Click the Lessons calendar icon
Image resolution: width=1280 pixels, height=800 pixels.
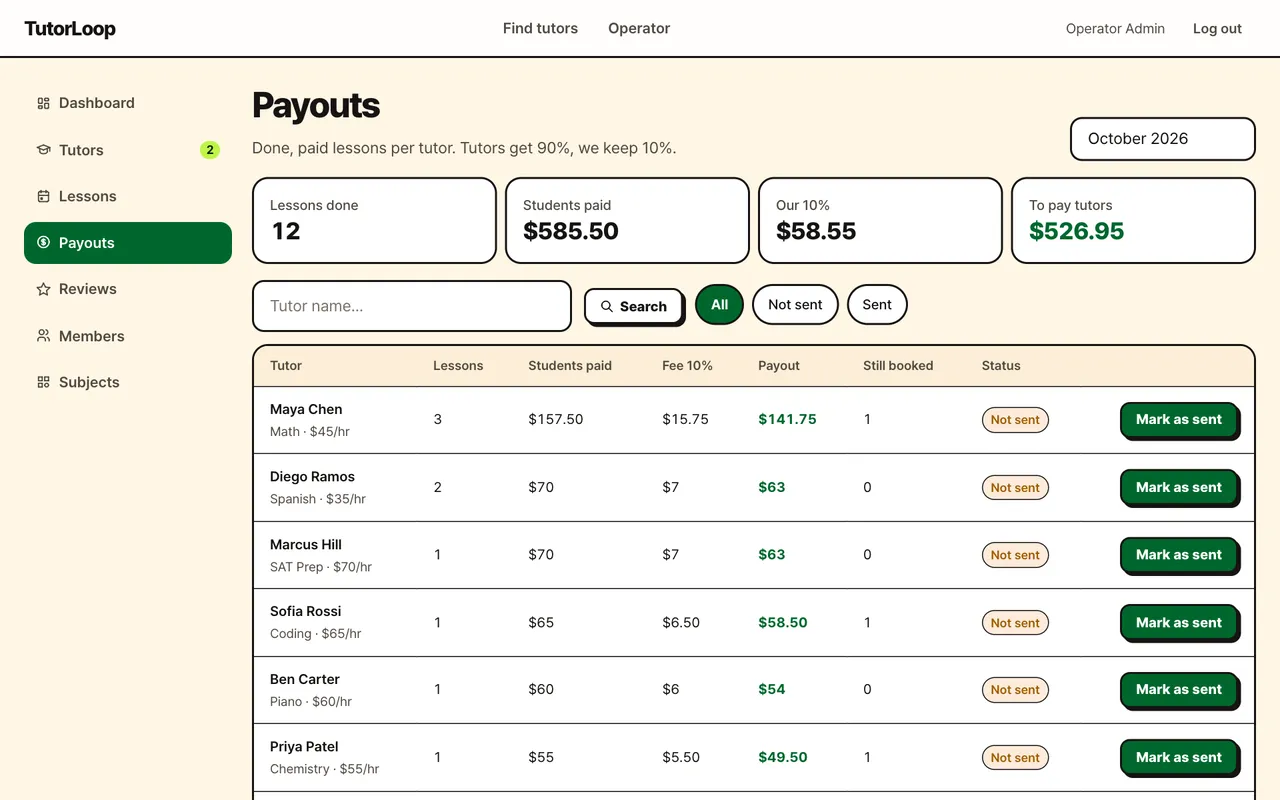[x=43, y=196]
